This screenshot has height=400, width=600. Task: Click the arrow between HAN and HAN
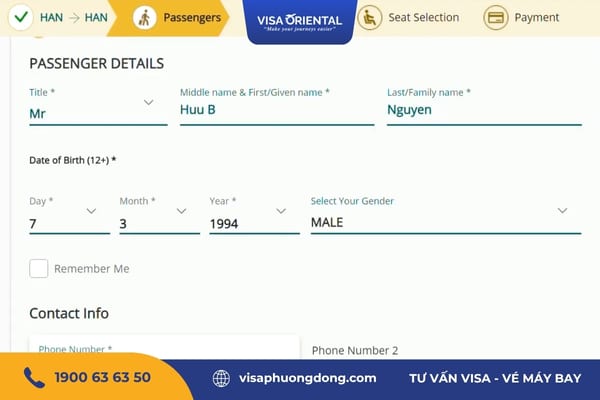[x=74, y=18]
